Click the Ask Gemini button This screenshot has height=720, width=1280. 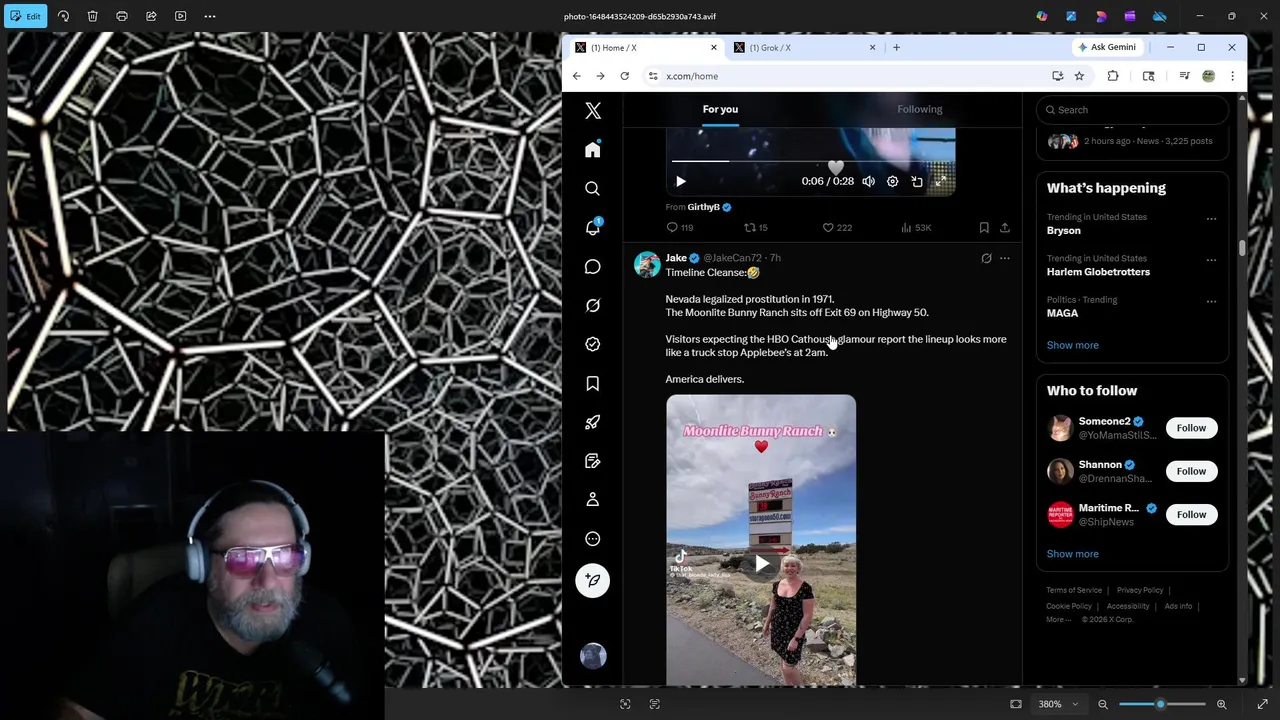(x=1107, y=47)
